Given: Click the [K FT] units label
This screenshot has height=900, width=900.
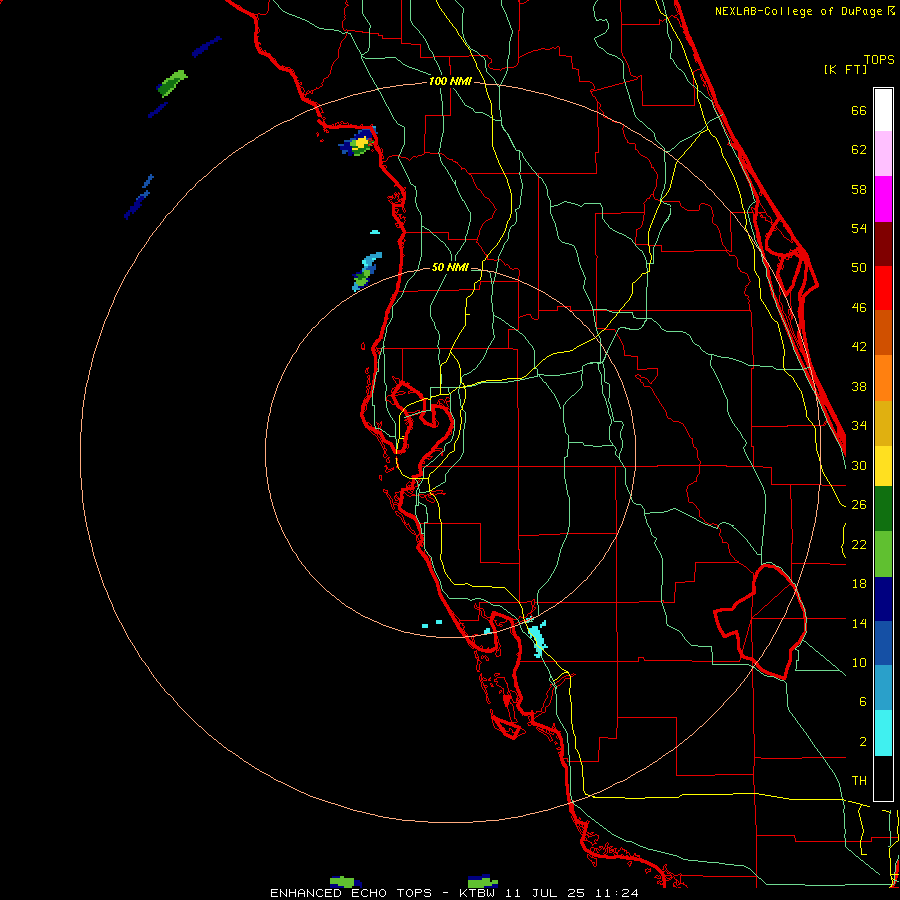Looking at the screenshot, I should click(845, 70).
